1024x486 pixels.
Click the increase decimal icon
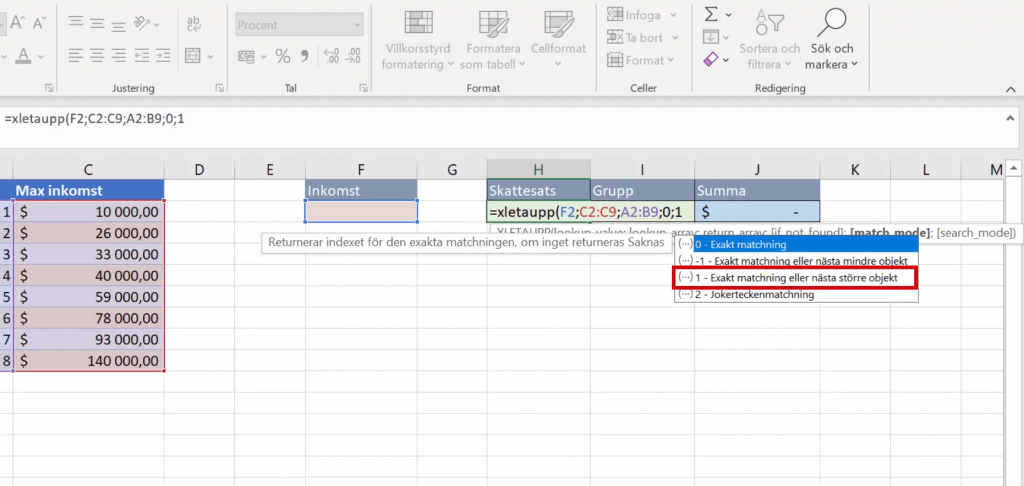(330, 57)
